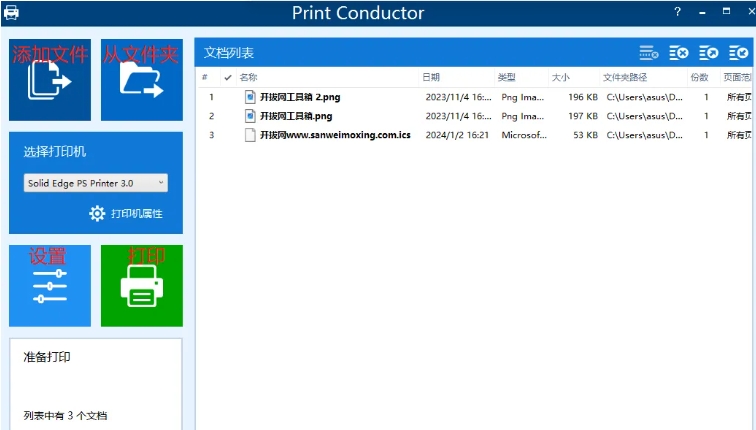
Task: Sort by the 日期 column header
Action: (x=431, y=77)
